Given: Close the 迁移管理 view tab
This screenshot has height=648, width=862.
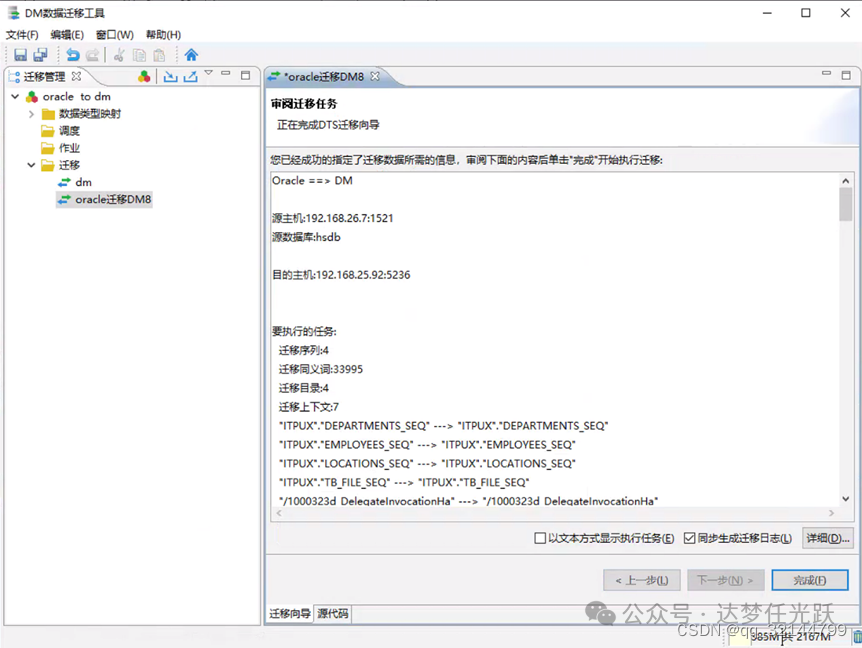Looking at the screenshot, I should [x=76, y=76].
